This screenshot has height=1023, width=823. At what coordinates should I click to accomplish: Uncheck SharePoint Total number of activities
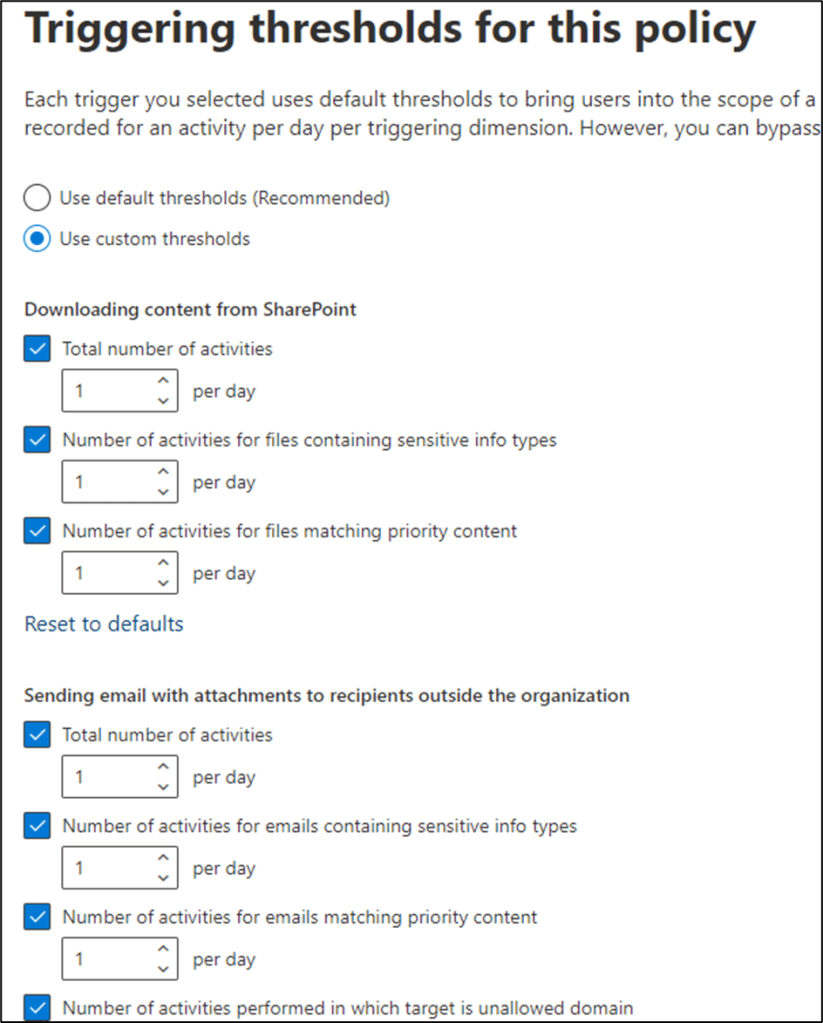37,349
